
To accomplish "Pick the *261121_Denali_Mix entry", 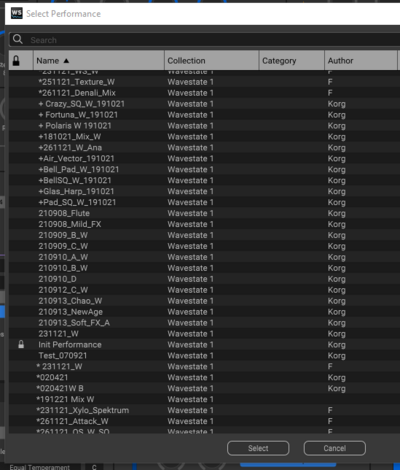I will 204,93.
